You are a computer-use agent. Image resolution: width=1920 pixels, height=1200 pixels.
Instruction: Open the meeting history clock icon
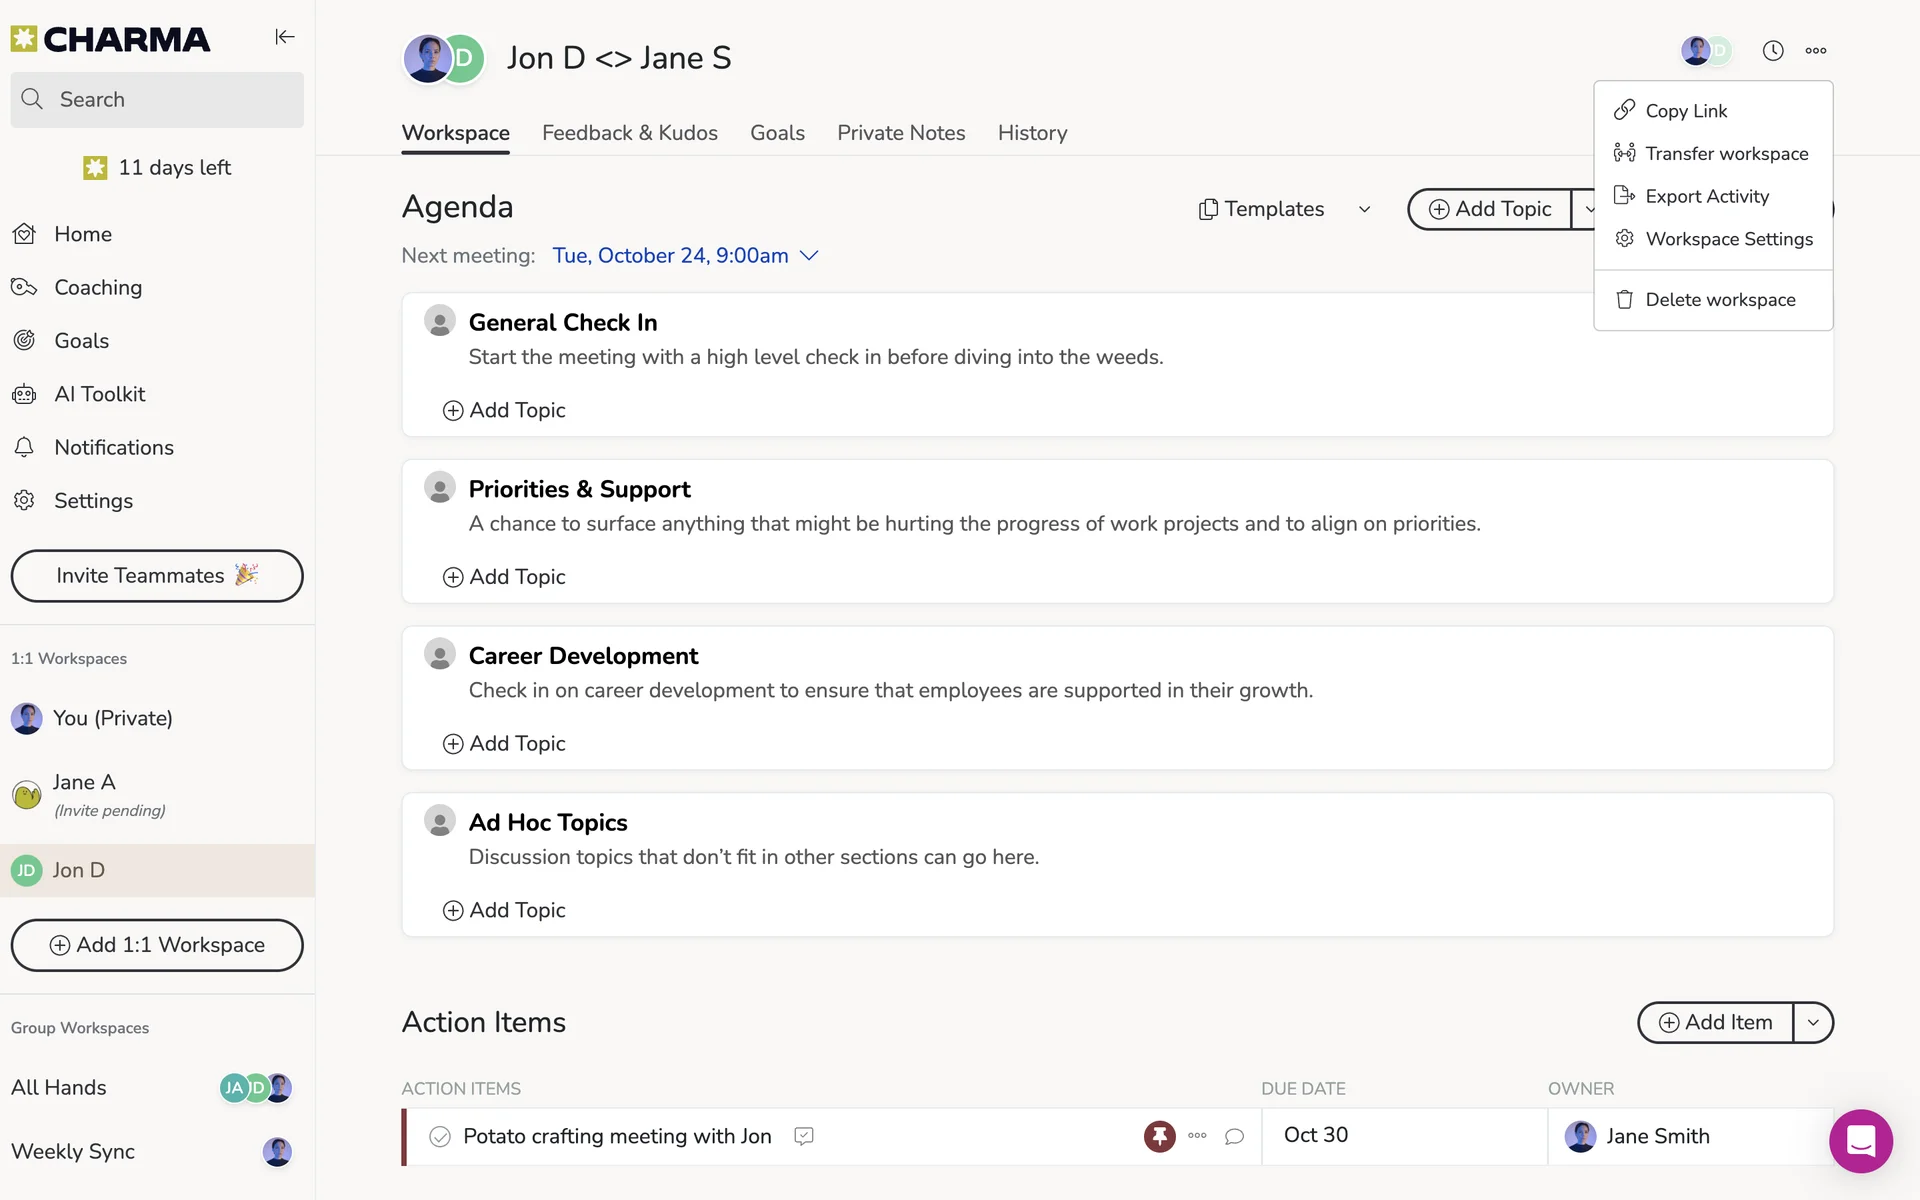pyautogui.click(x=1772, y=51)
